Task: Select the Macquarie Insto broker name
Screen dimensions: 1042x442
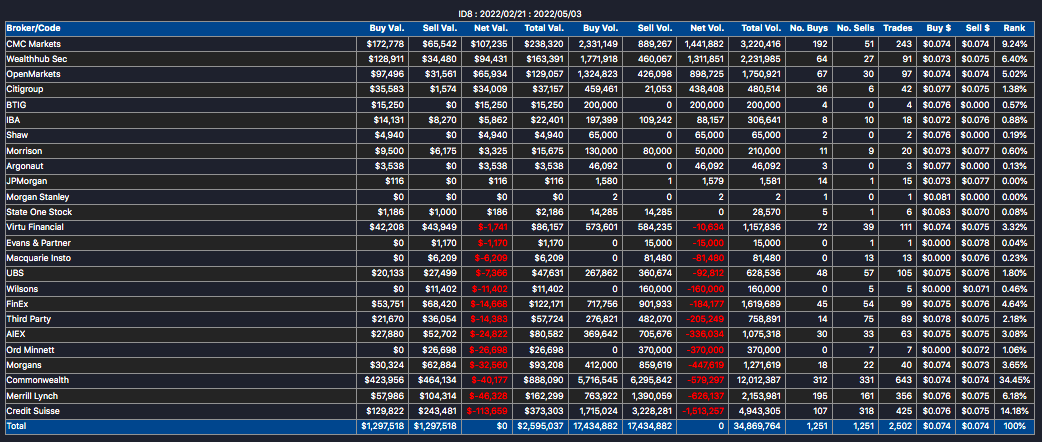Action: (39, 258)
